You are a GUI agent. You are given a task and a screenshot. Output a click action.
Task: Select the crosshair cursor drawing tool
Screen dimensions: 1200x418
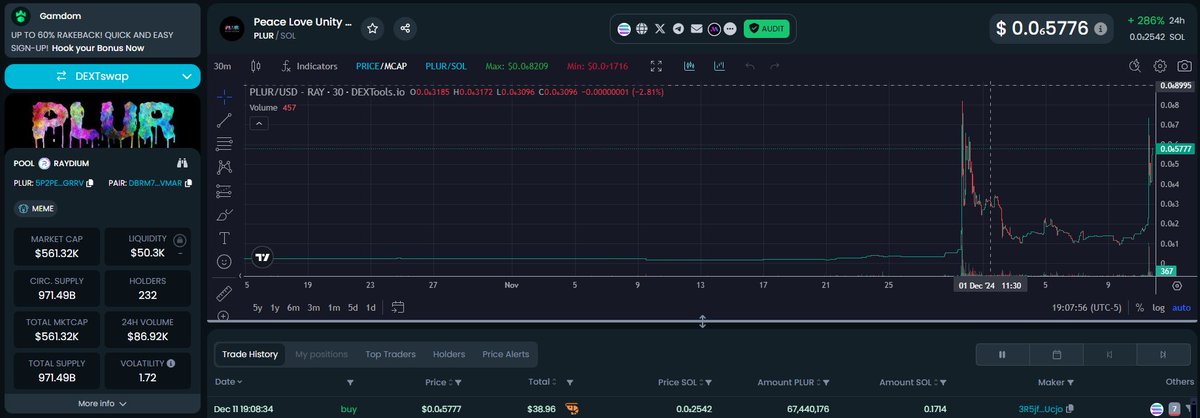[224, 97]
